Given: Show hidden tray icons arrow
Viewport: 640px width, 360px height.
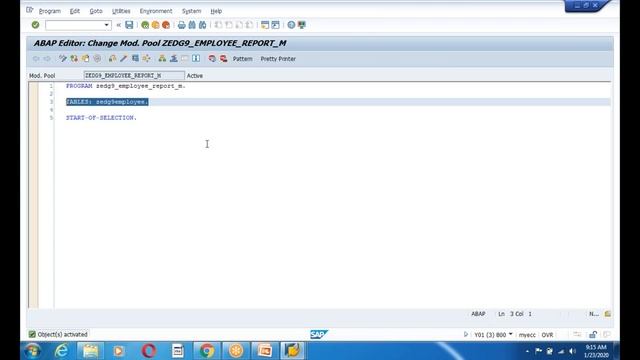Looking at the screenshot, I should pos(527,351).
